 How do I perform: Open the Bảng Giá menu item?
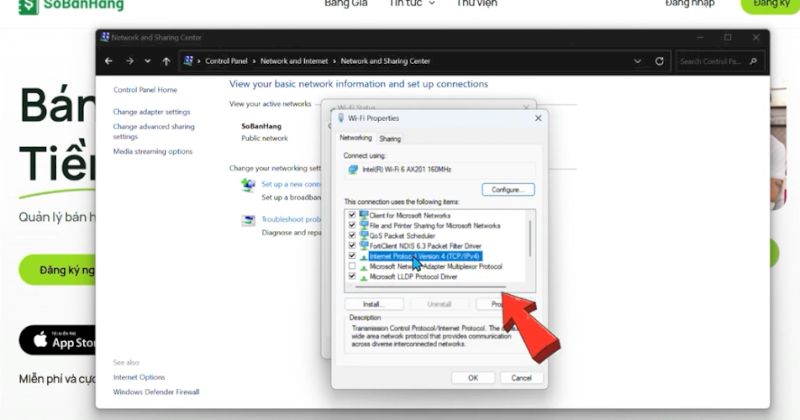pyautogui.click(x=347, y=4)
